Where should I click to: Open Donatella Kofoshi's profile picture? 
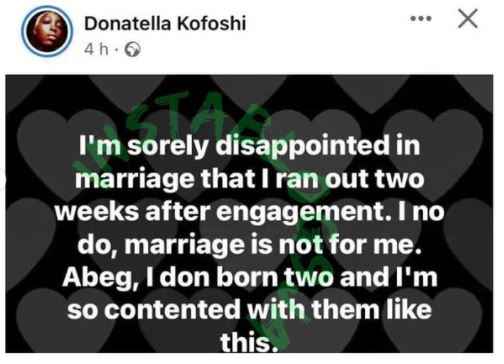(x=47, y=31)
